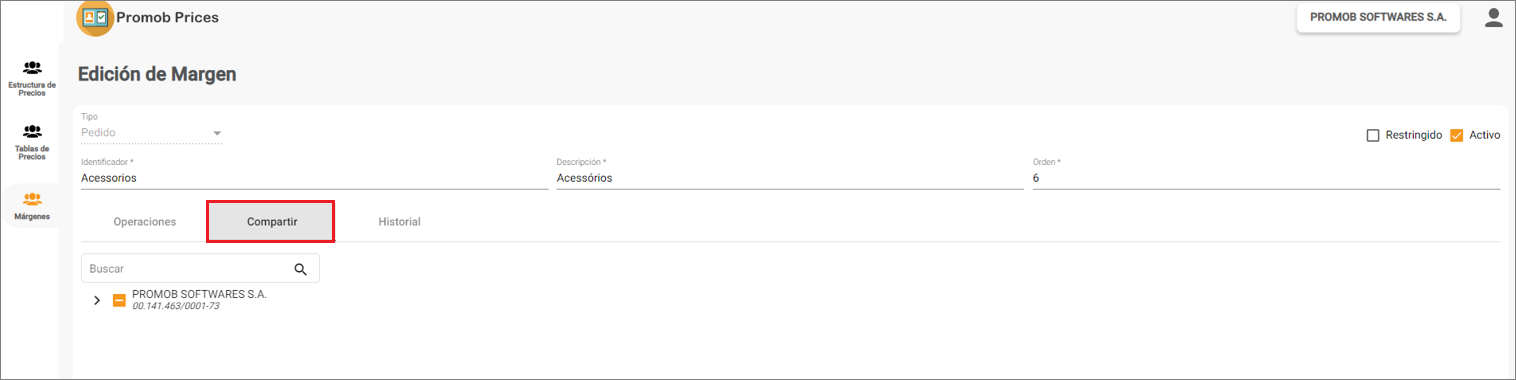Enable the Restringido checkbox
The width and height of the screenshot is (1516, 380).
click(1373, 135)
